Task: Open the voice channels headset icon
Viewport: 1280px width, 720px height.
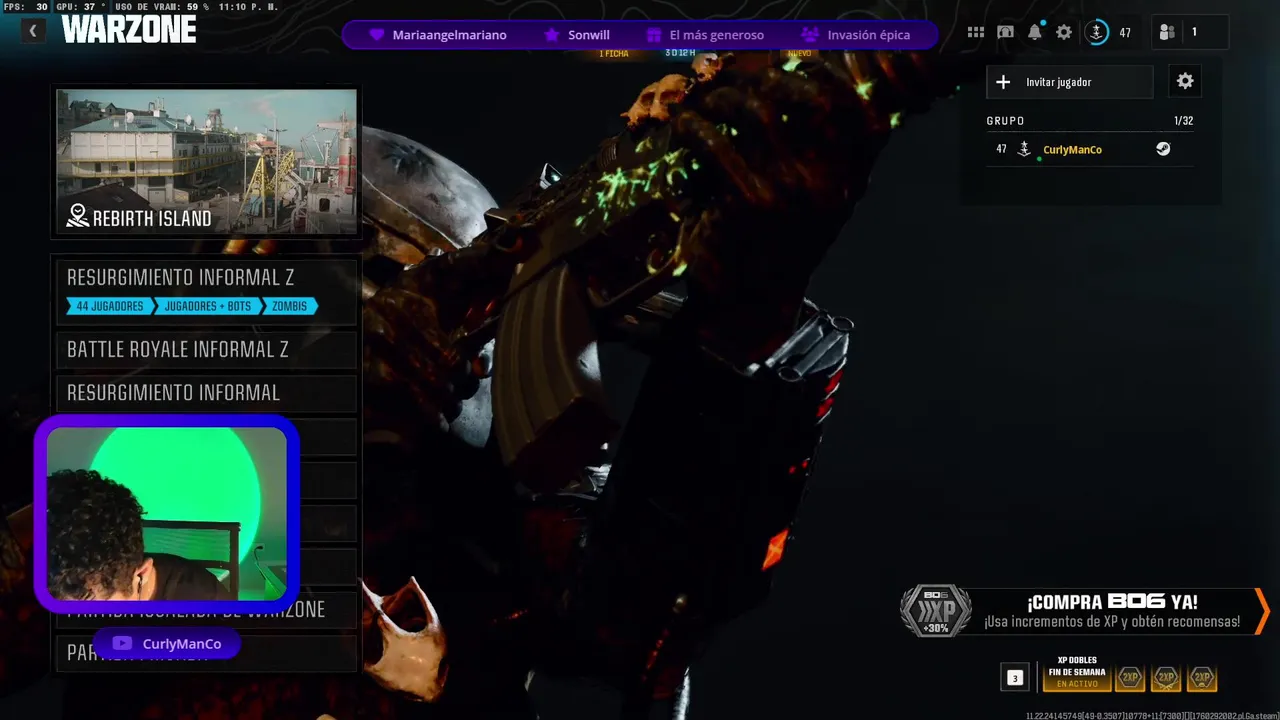Action: [x=1005, y=32]
